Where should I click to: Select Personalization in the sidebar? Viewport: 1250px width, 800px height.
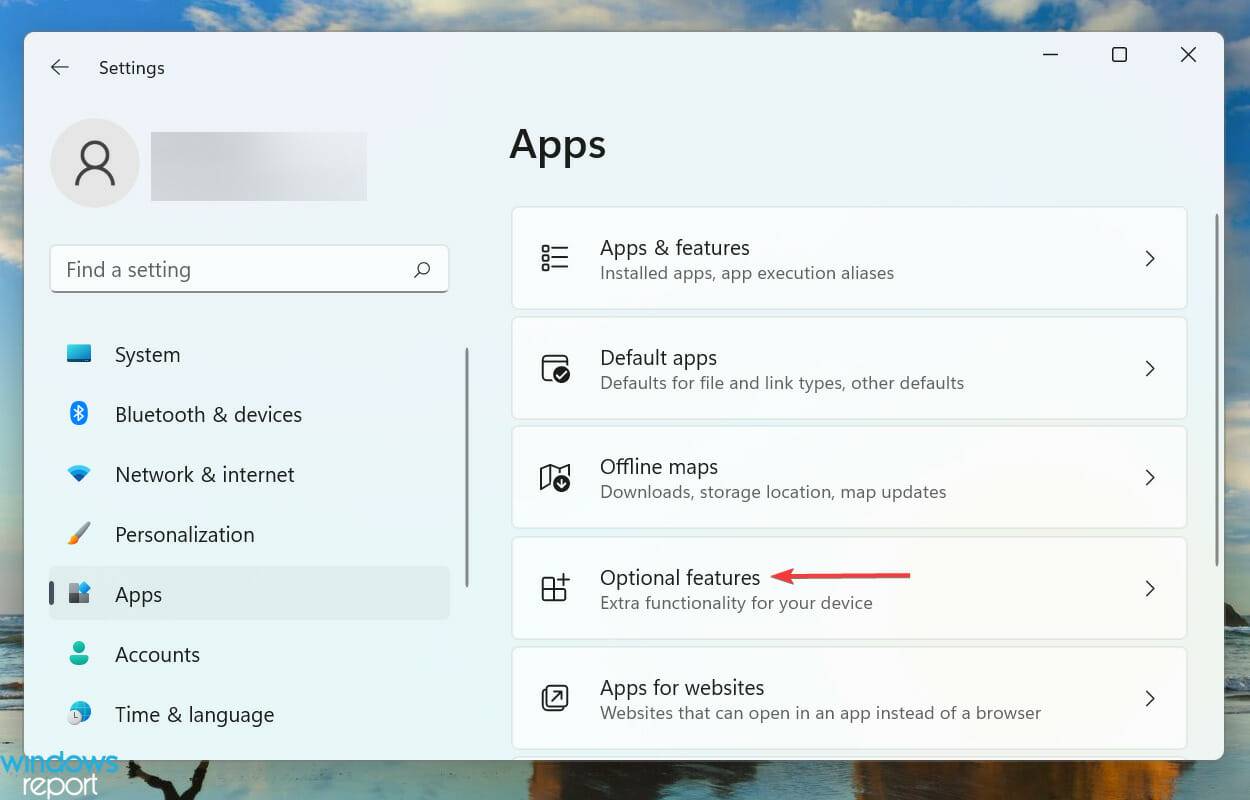pos(184,534)
